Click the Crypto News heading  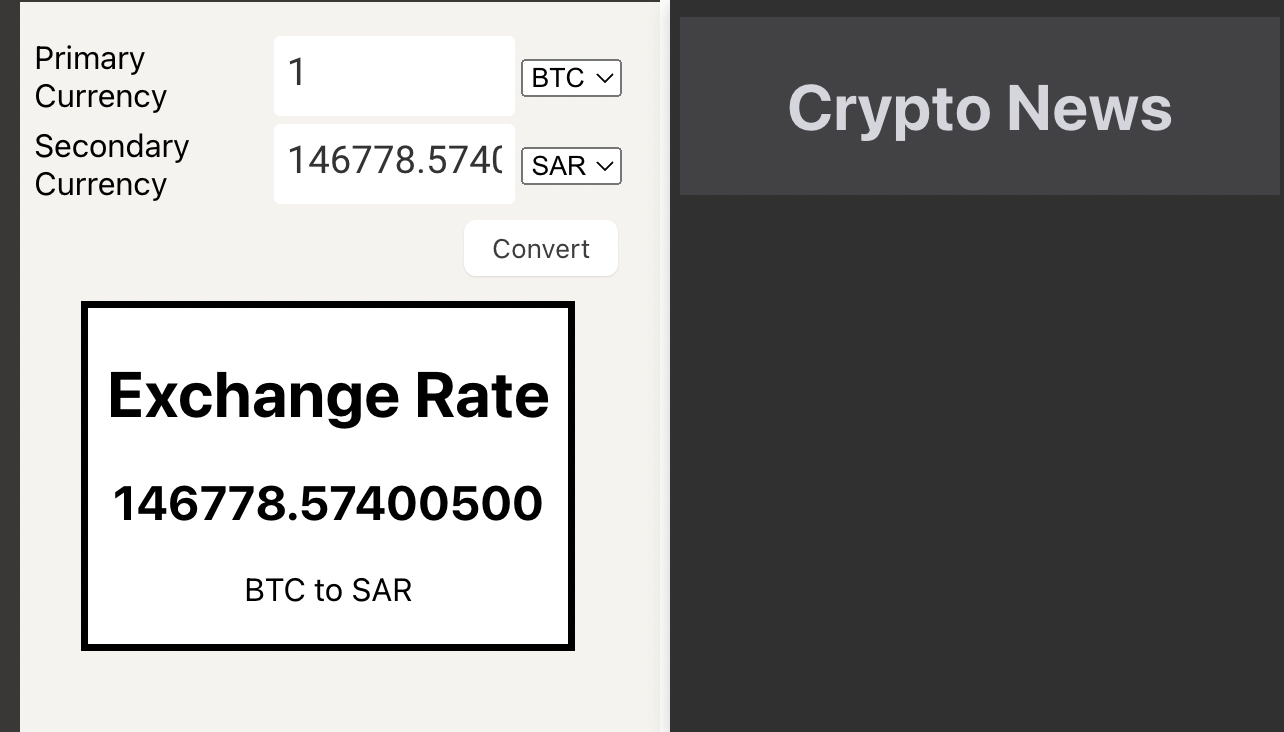tap(980, 108)
